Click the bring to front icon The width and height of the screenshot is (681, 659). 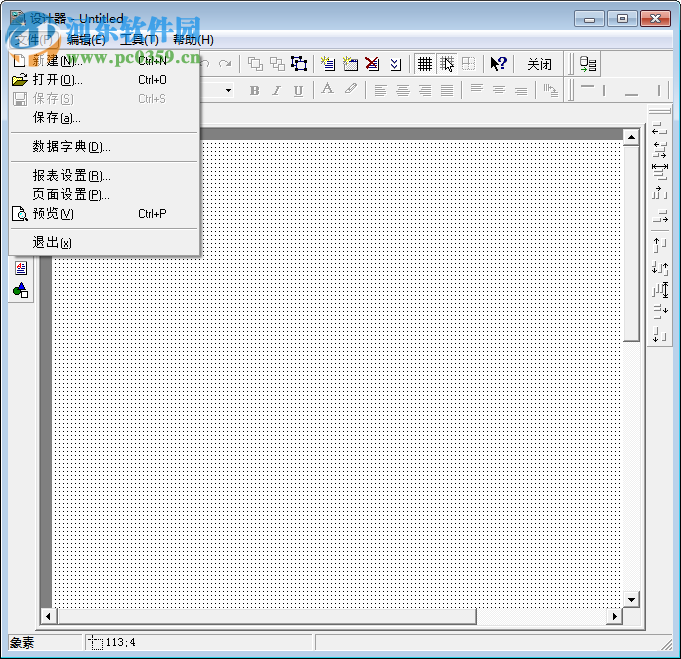(x=255, y=64)
